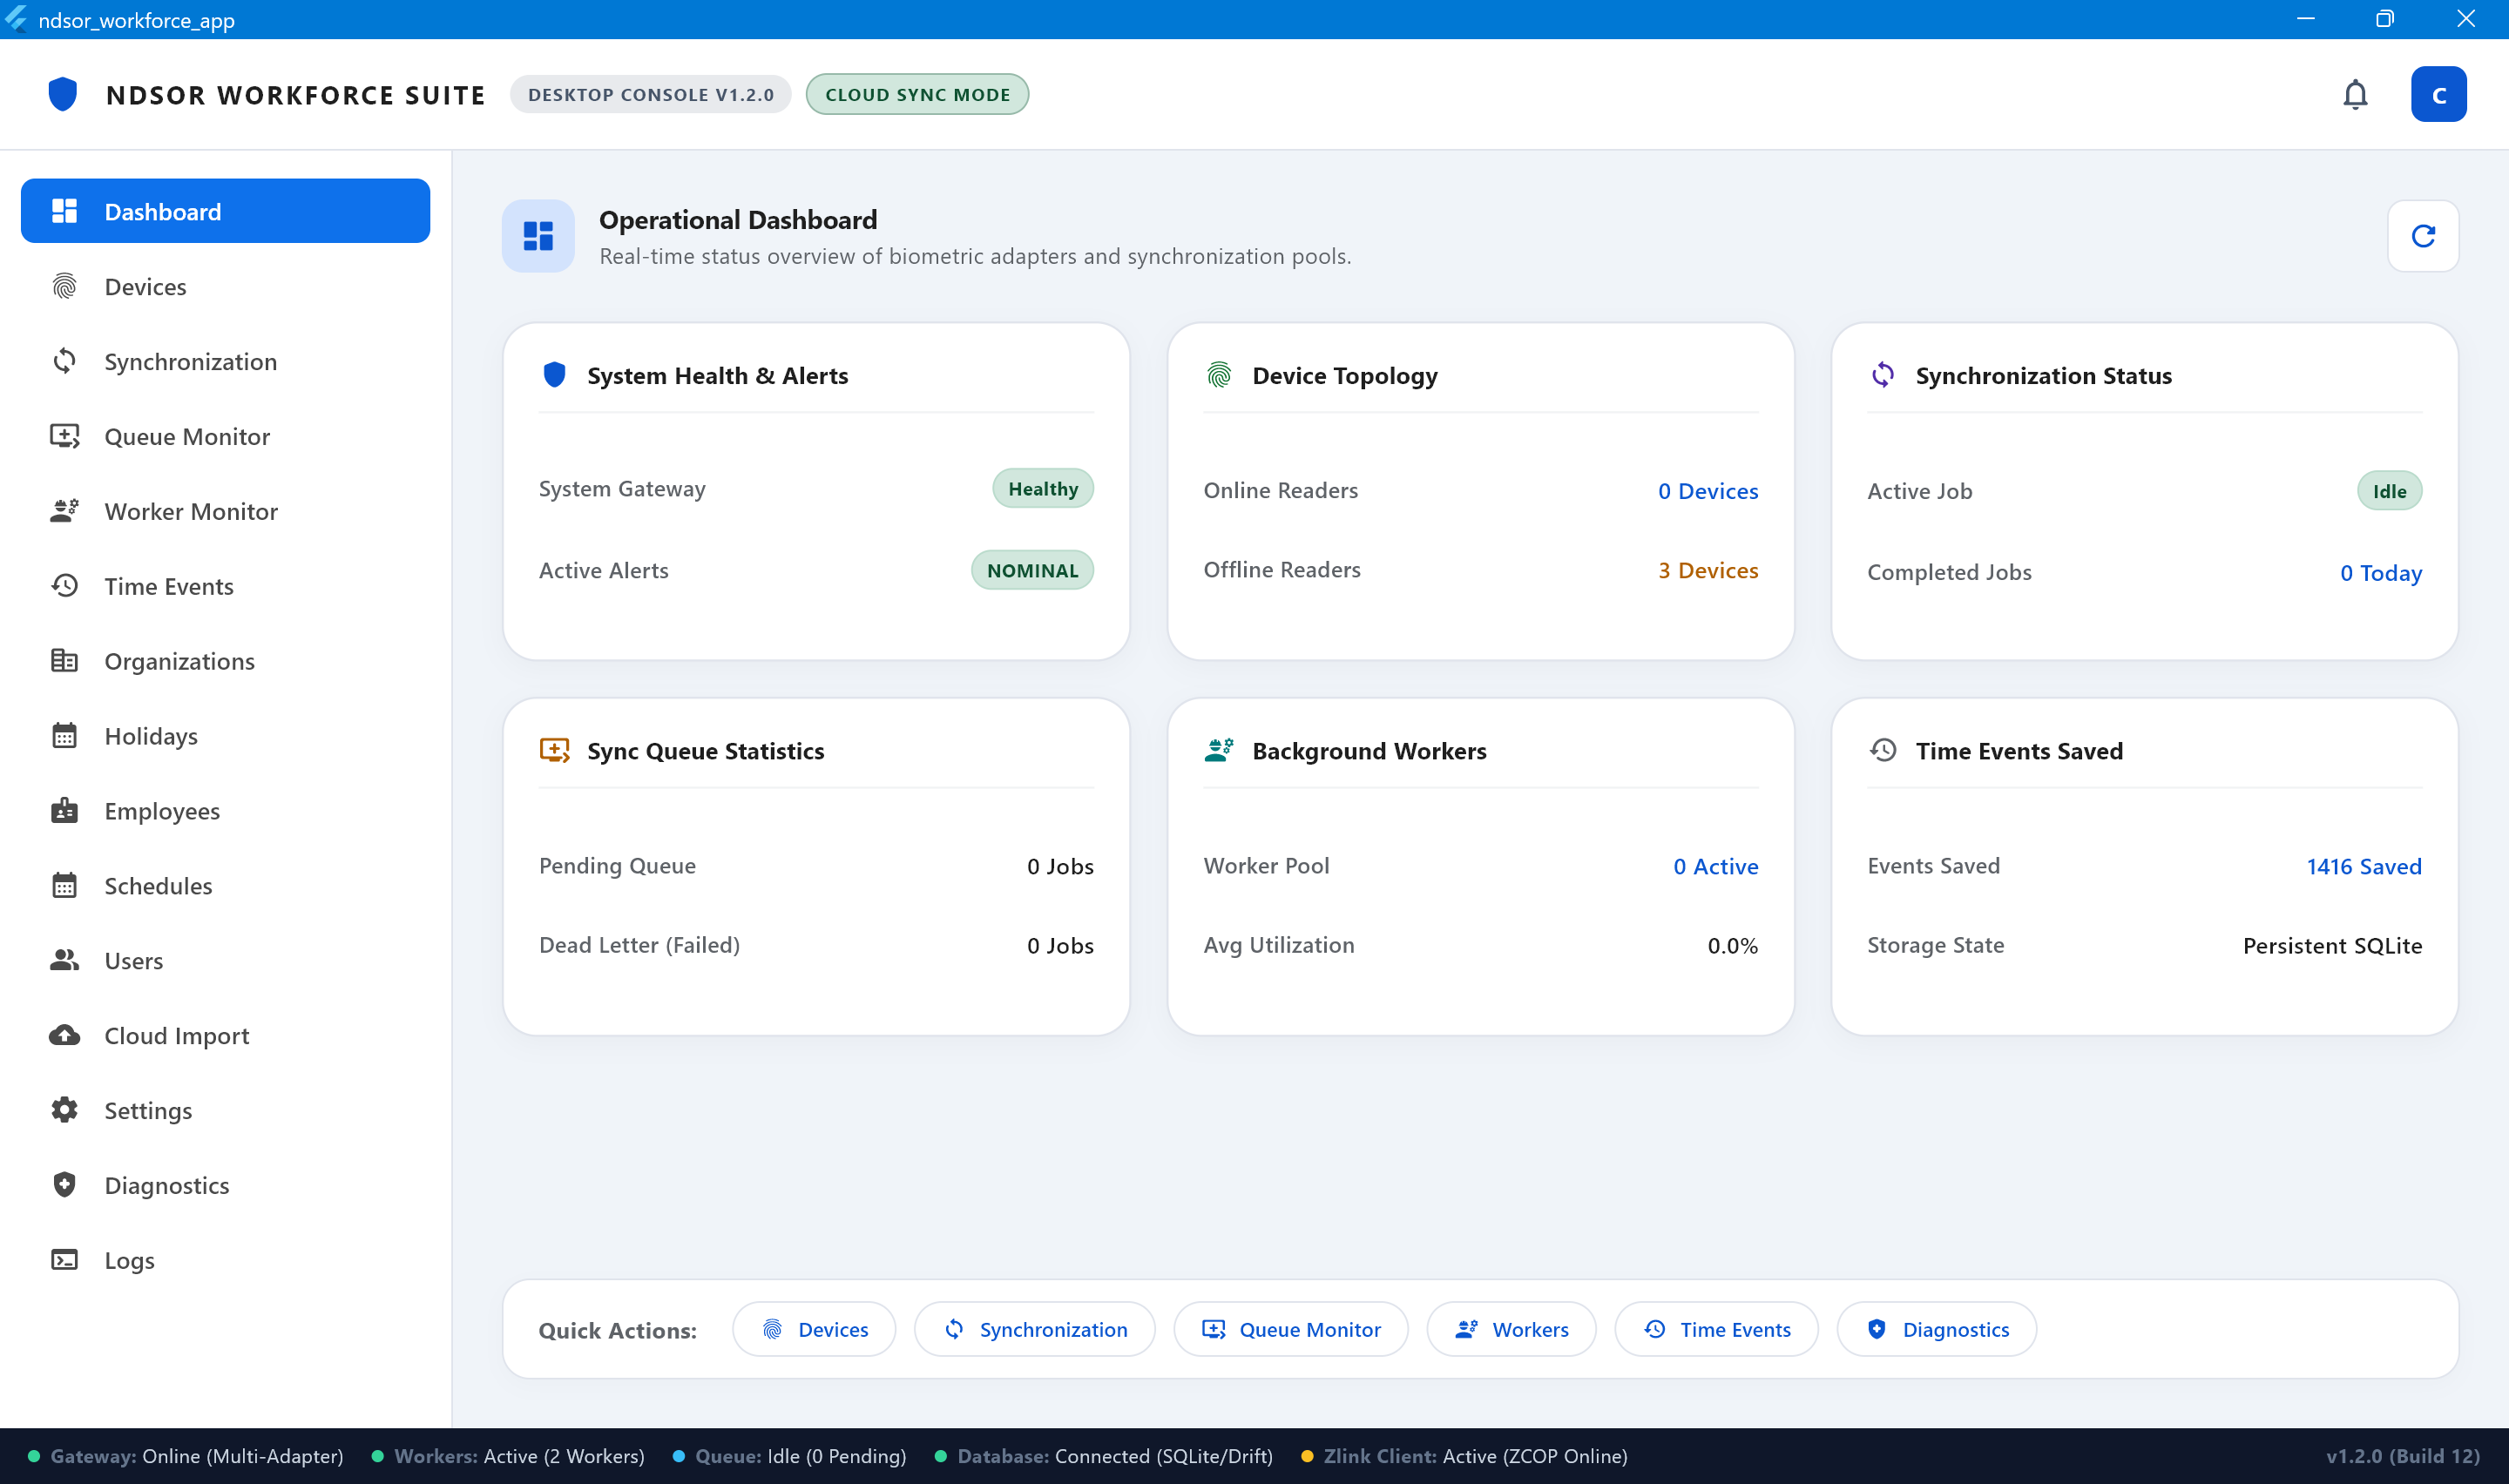Click the '1416 Saved' events value
This screenshot has height=1484, width=2509.
(x=2363, y=866)
